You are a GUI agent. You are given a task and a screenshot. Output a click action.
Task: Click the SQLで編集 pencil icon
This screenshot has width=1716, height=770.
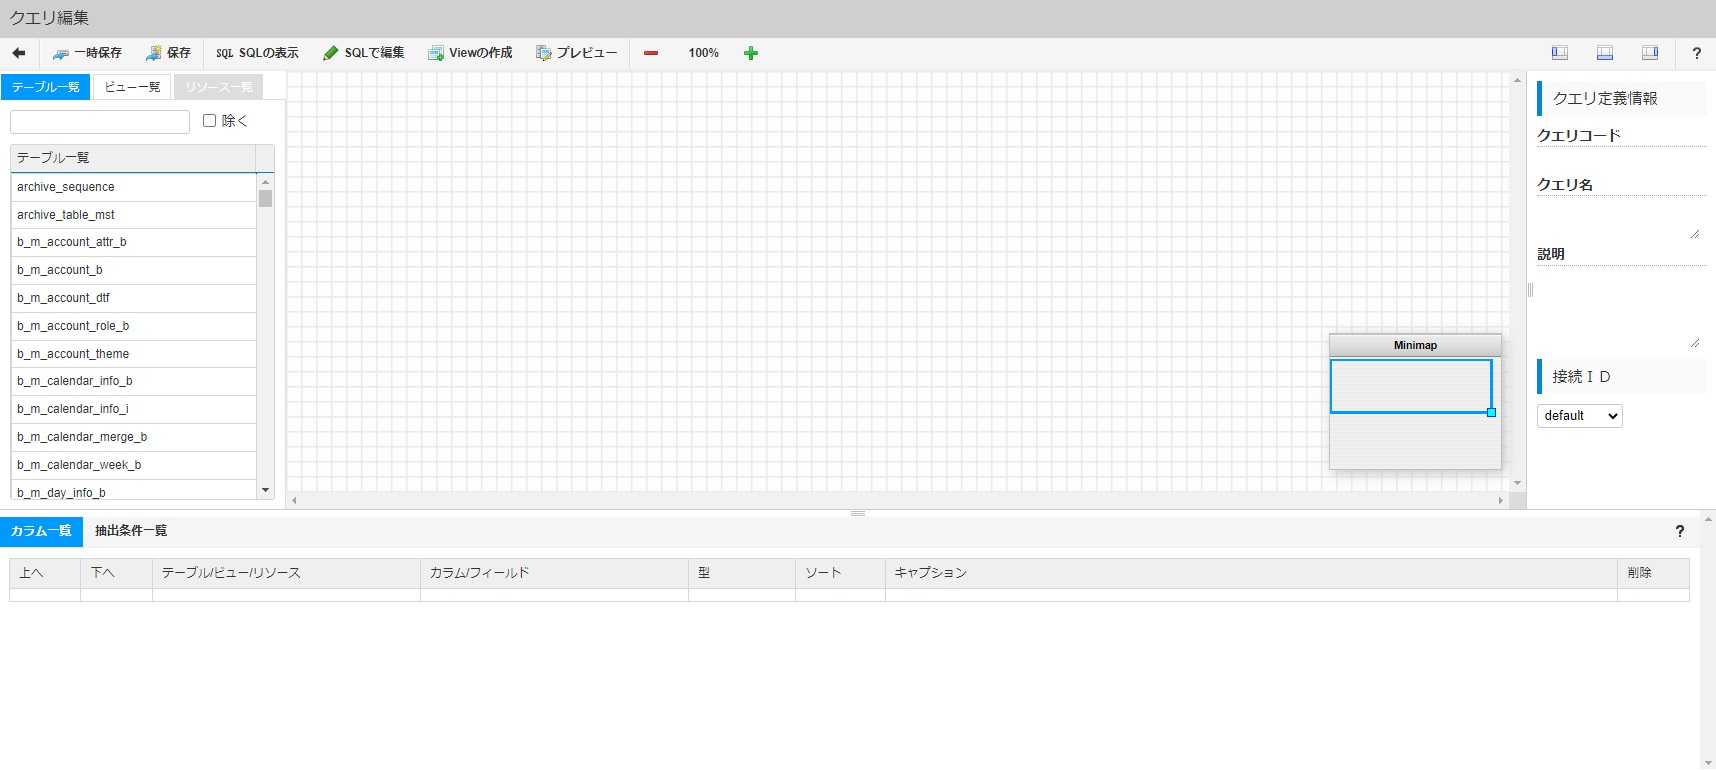331,54
